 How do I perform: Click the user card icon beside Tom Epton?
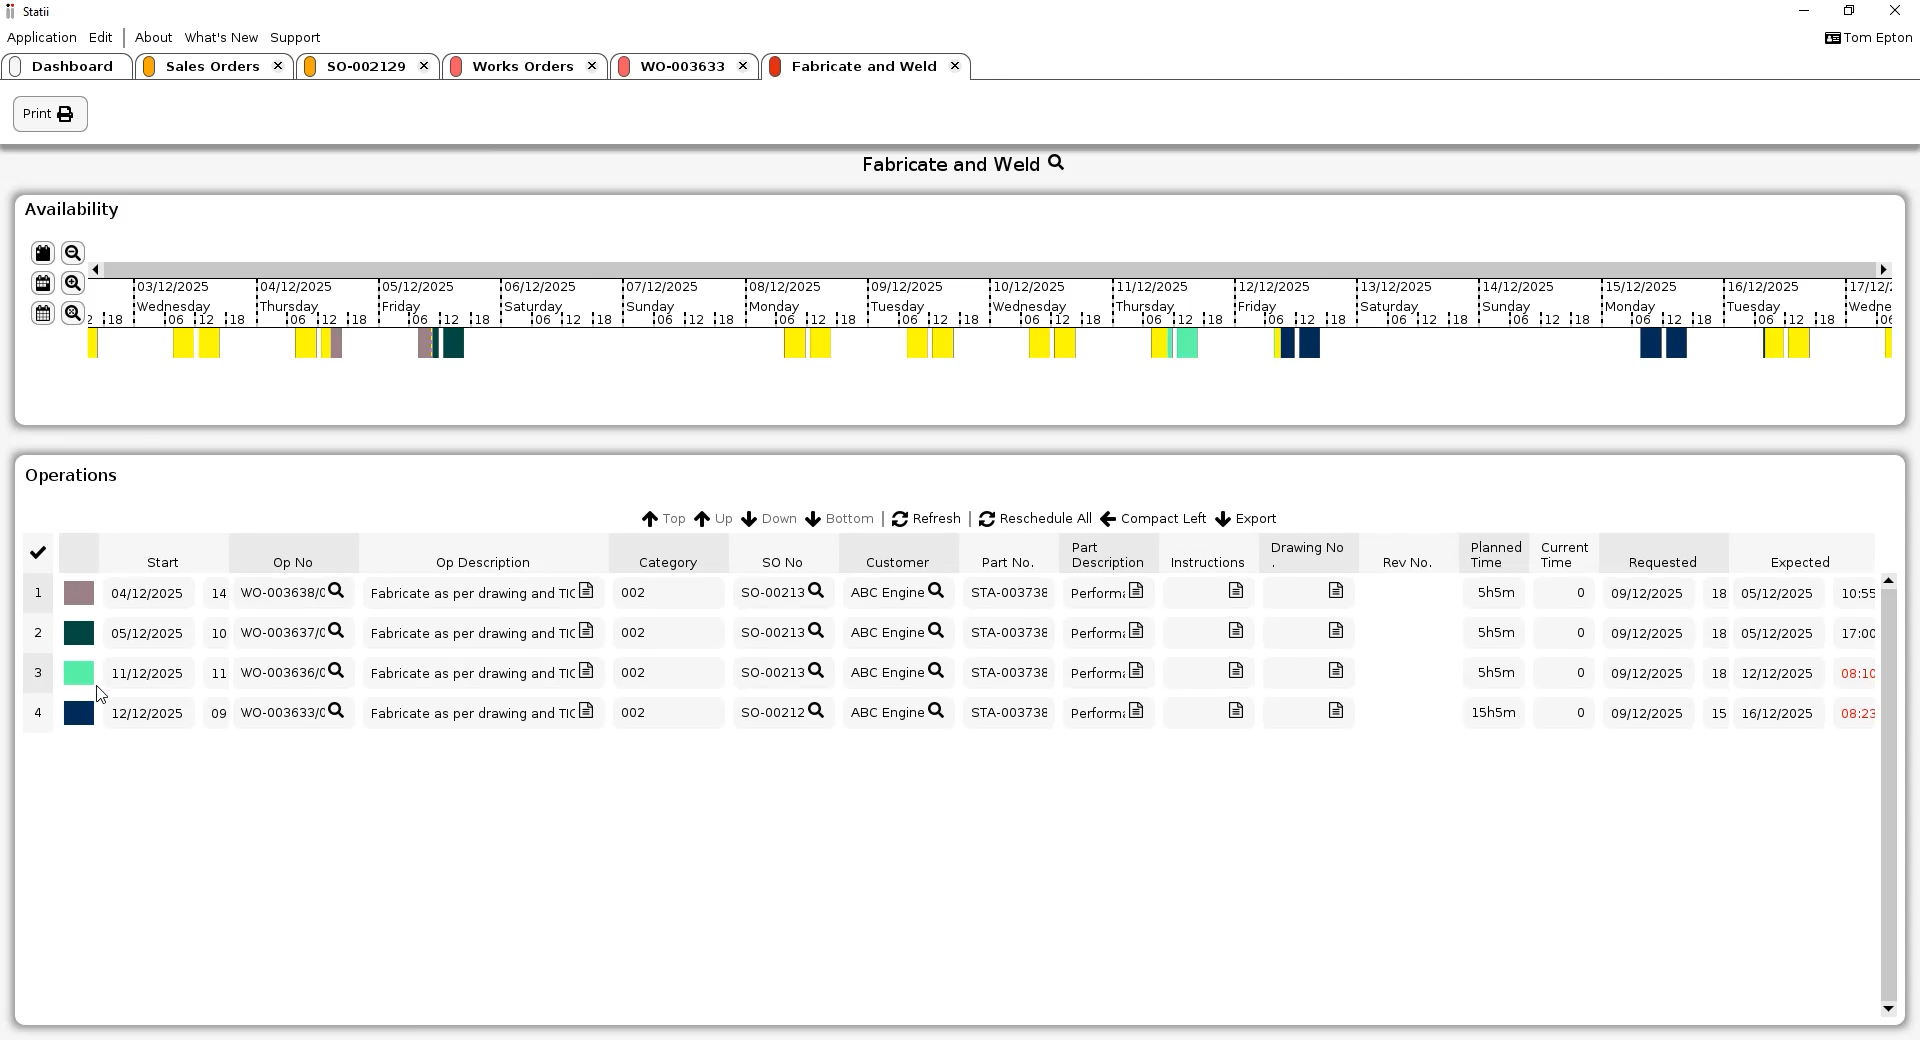coord(1833,38)
